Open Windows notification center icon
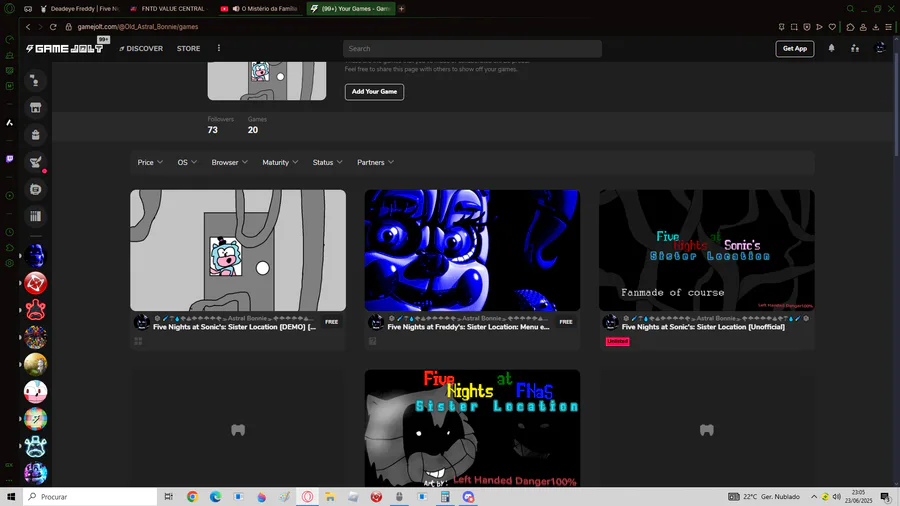 coord(886,497)
